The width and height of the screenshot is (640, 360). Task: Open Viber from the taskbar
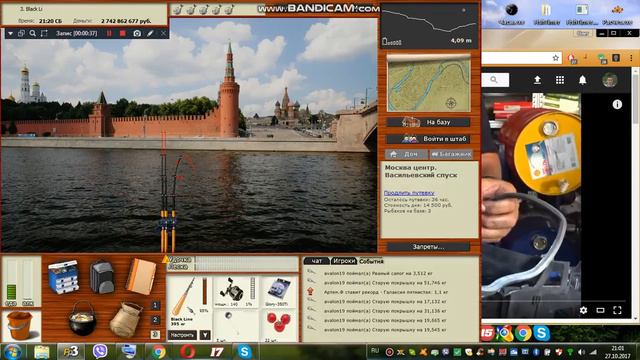click(100, 351)
